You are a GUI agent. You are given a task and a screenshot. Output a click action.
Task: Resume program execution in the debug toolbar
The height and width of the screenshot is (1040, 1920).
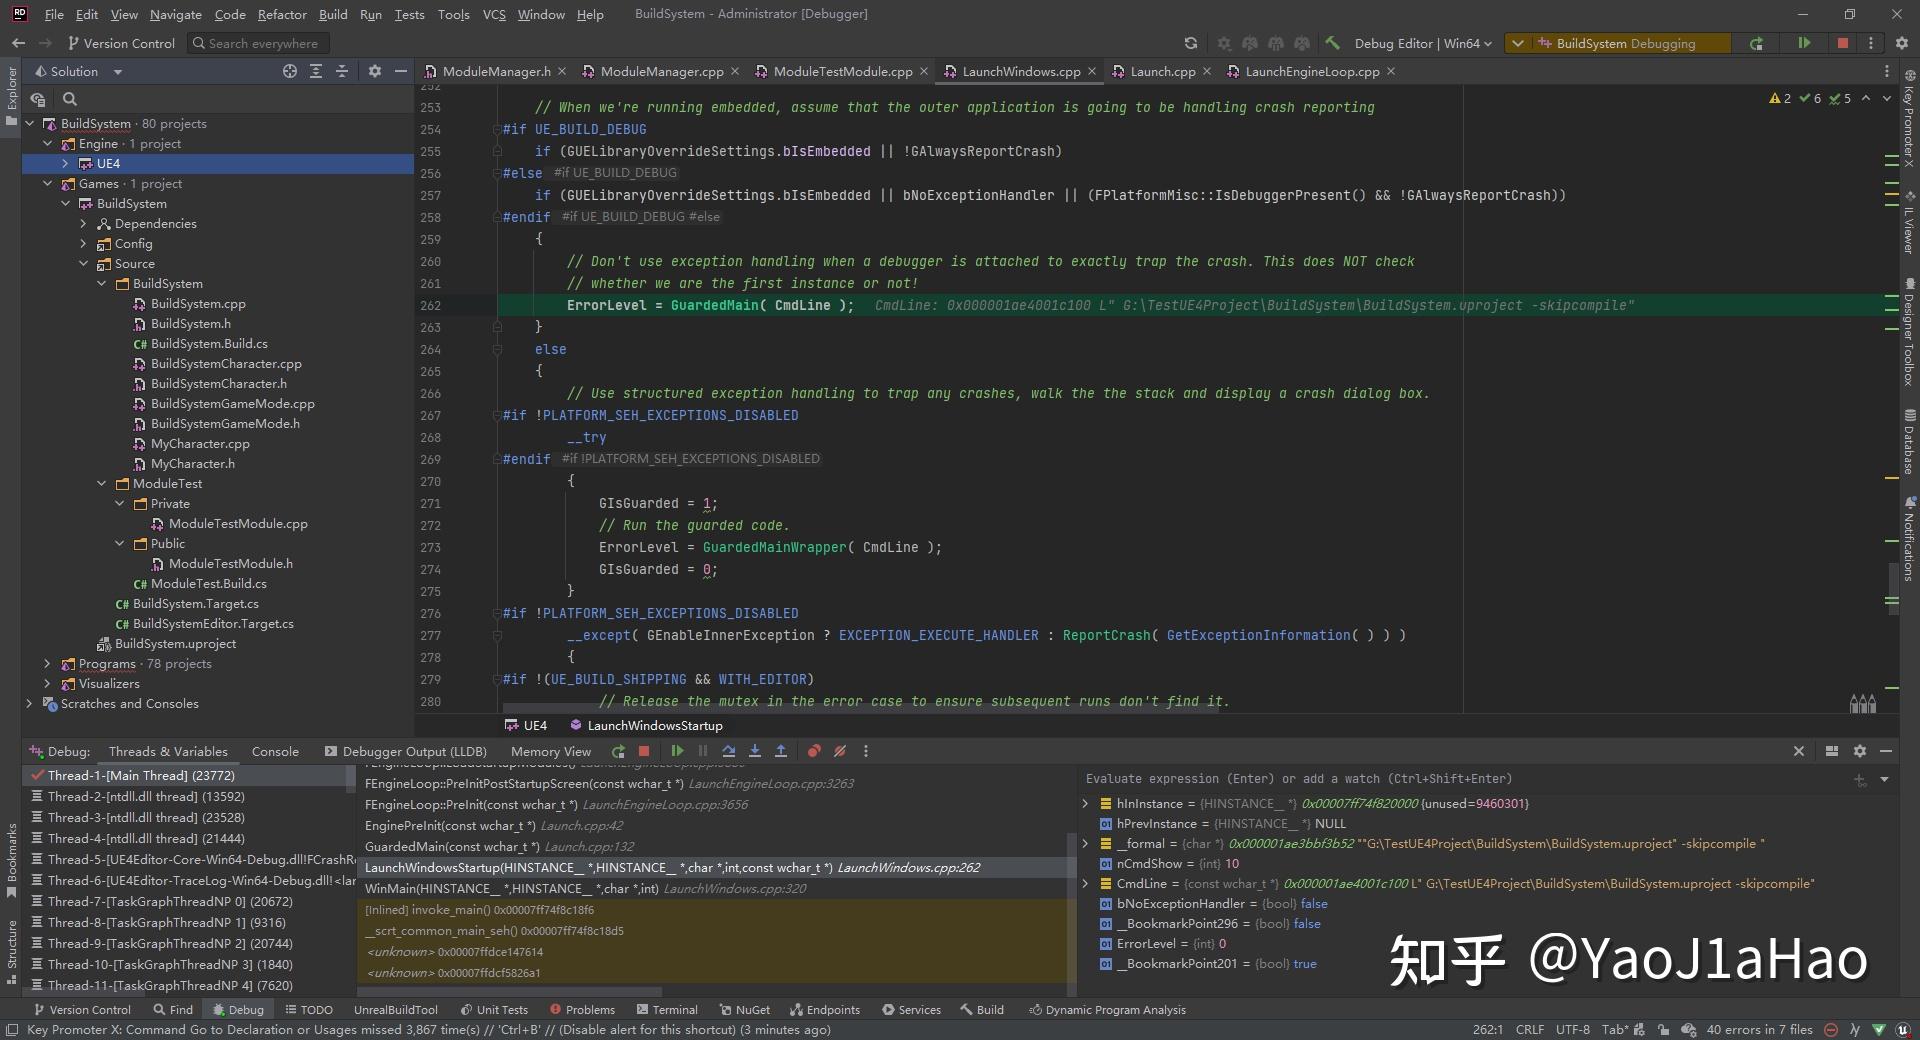point(677,751)
